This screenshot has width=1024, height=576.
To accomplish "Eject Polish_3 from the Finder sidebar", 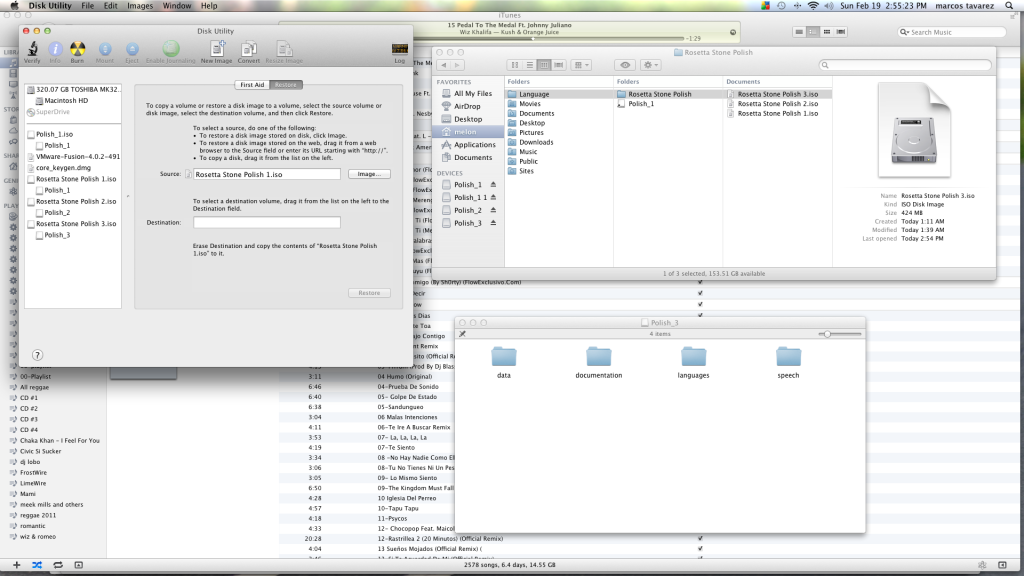I will click(493, 223).
